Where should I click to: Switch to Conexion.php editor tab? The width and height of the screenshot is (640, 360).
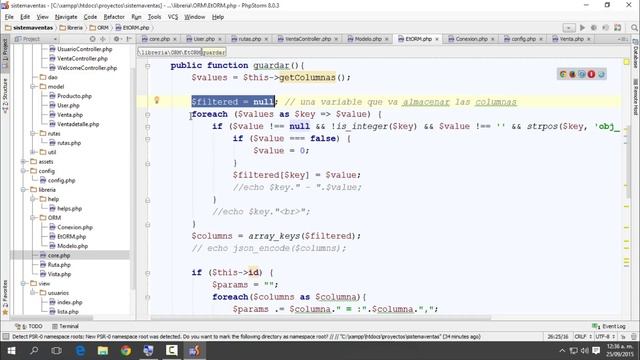[471, 39]
